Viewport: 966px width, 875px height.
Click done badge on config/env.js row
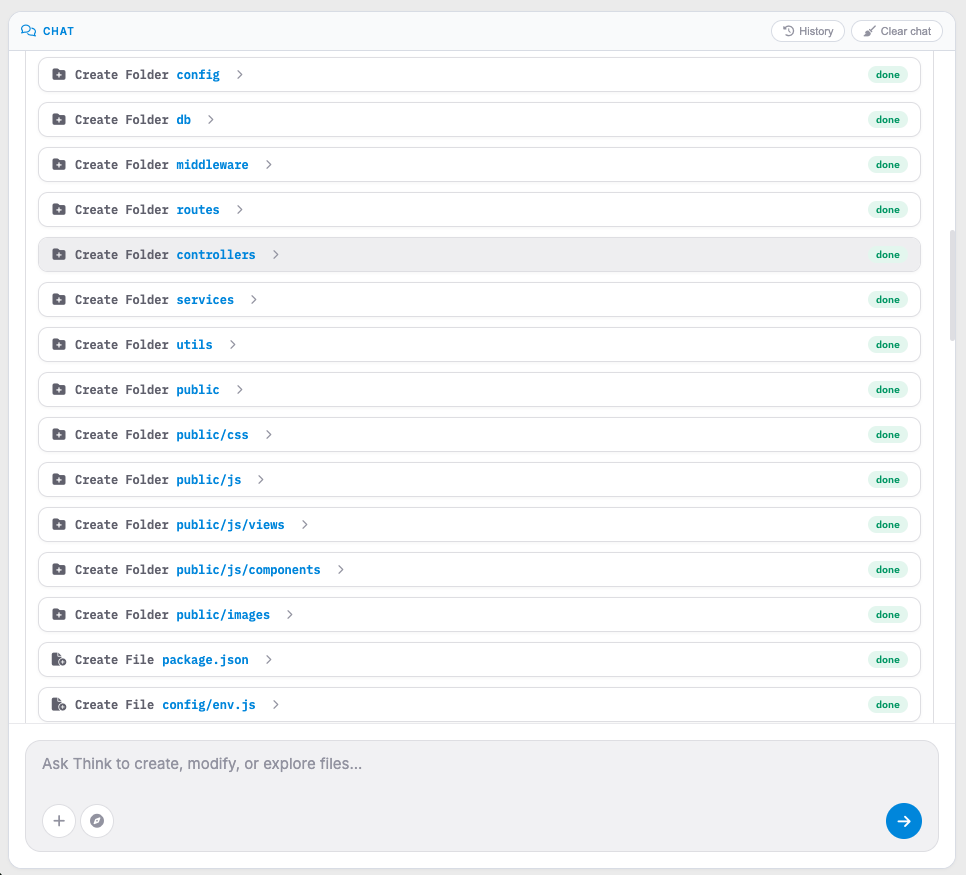[x=888, y=704]
